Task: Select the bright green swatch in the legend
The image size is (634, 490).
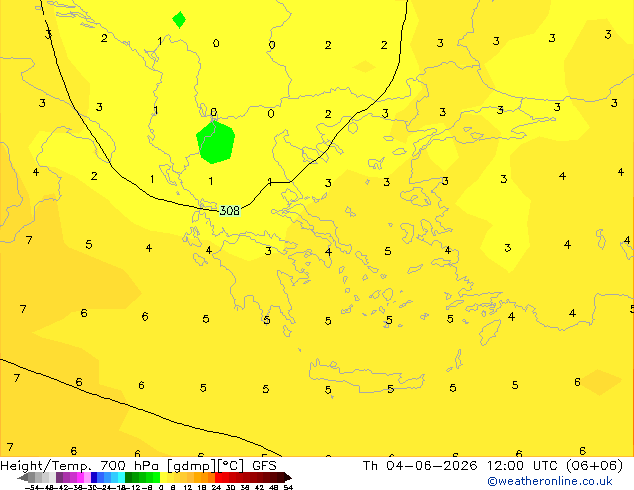Action: 156,477
